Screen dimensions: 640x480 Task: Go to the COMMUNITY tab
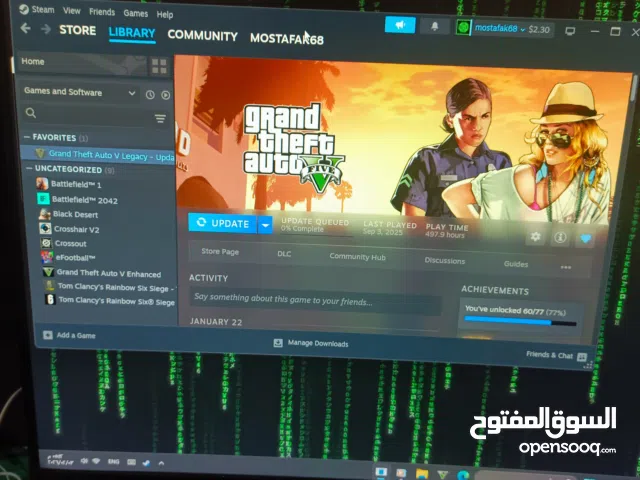coord(202,36)
